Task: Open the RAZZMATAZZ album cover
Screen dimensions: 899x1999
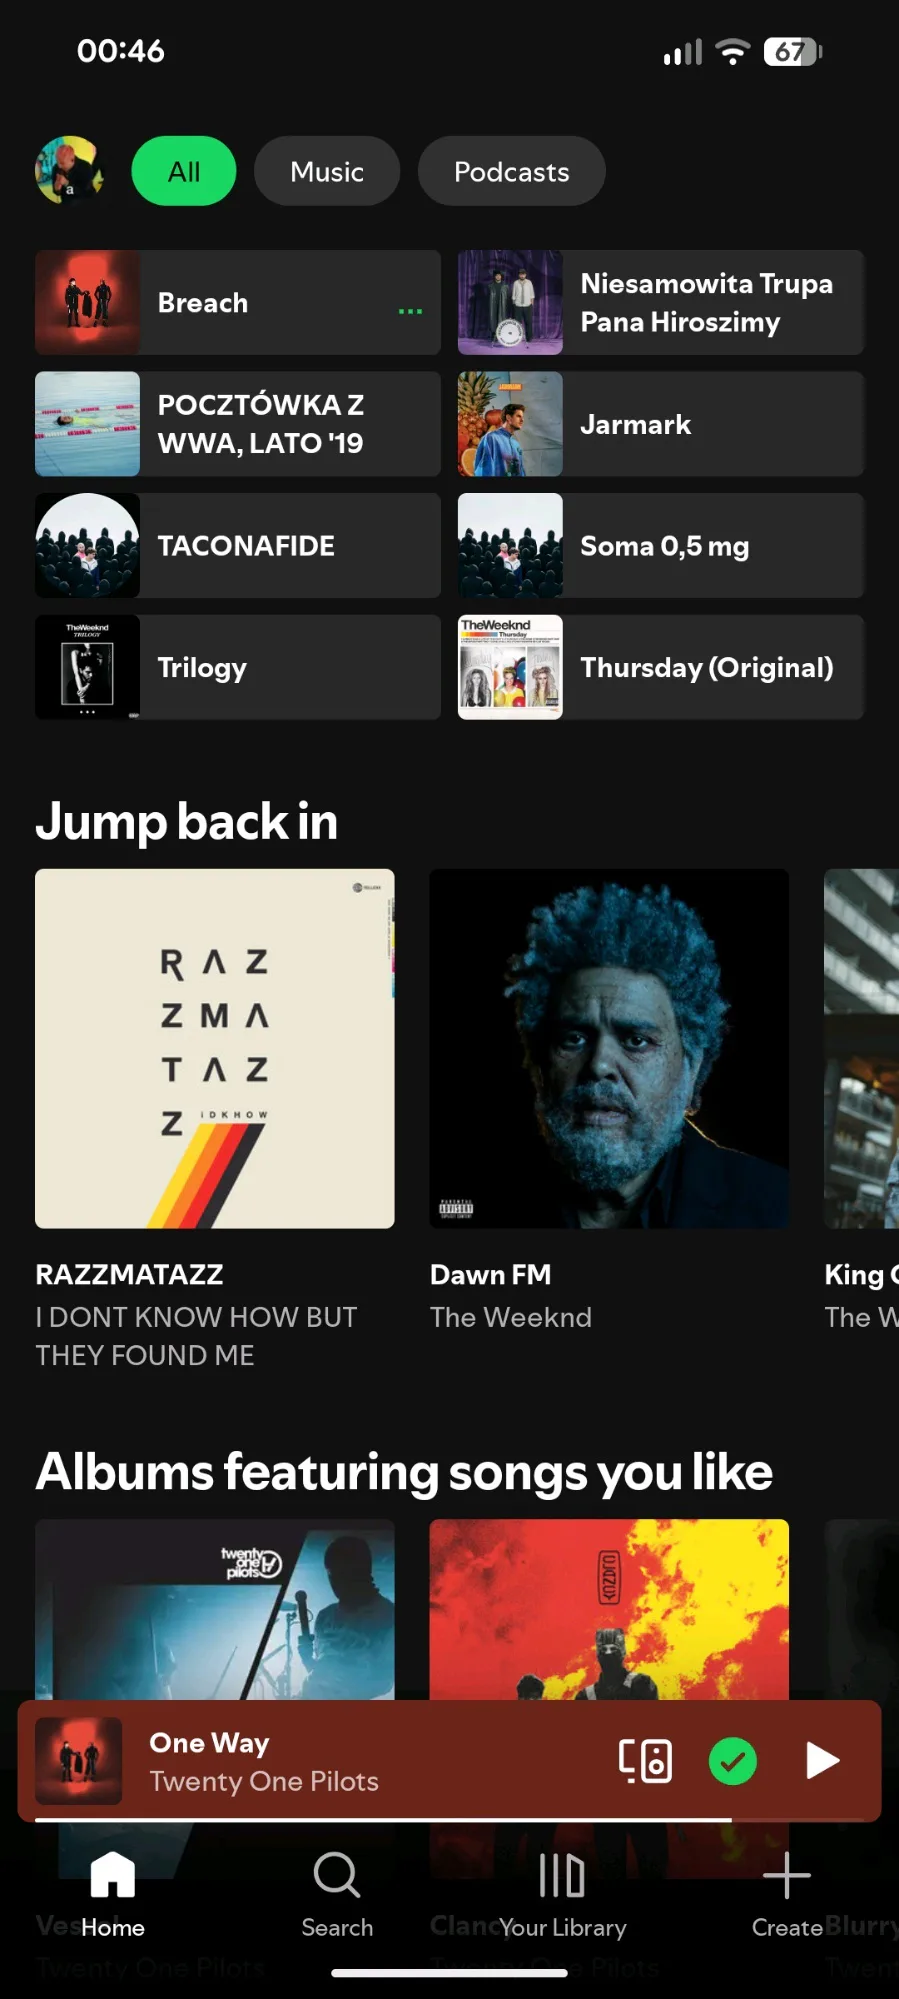Action: click(215, 1049)
